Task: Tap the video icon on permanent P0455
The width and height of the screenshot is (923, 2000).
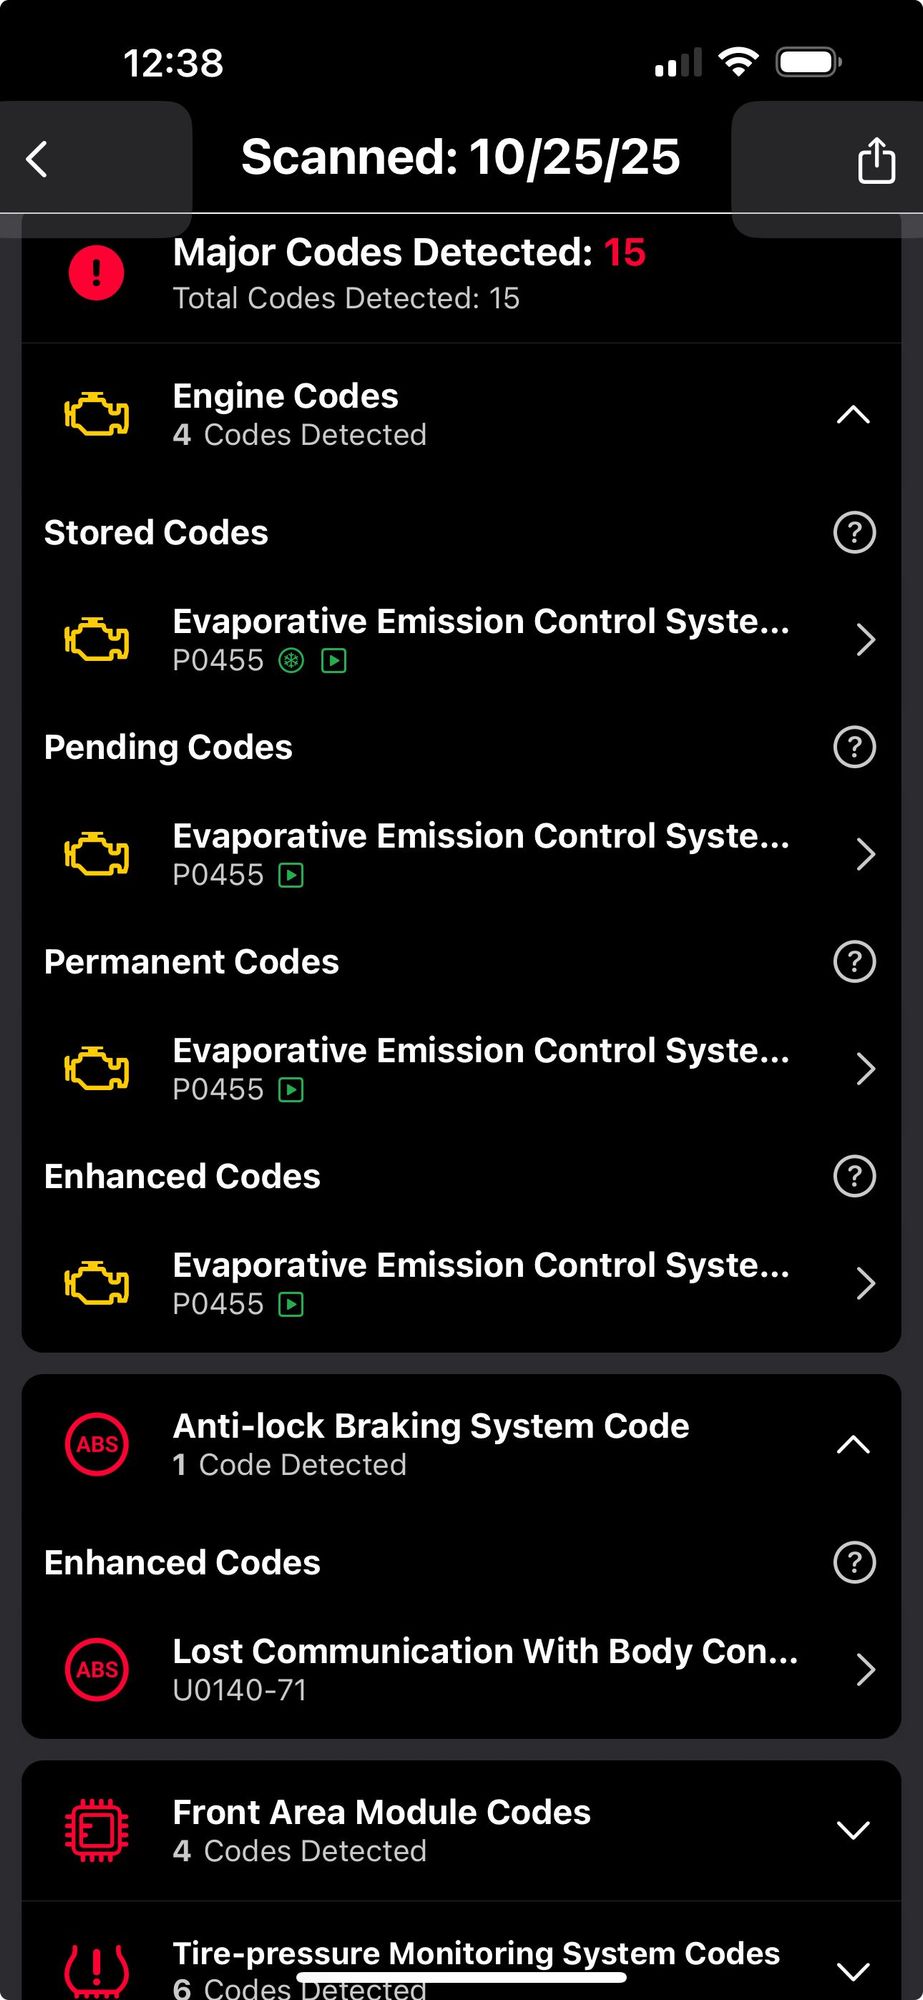Action: pyautogui.click(x=291, y=1090)
